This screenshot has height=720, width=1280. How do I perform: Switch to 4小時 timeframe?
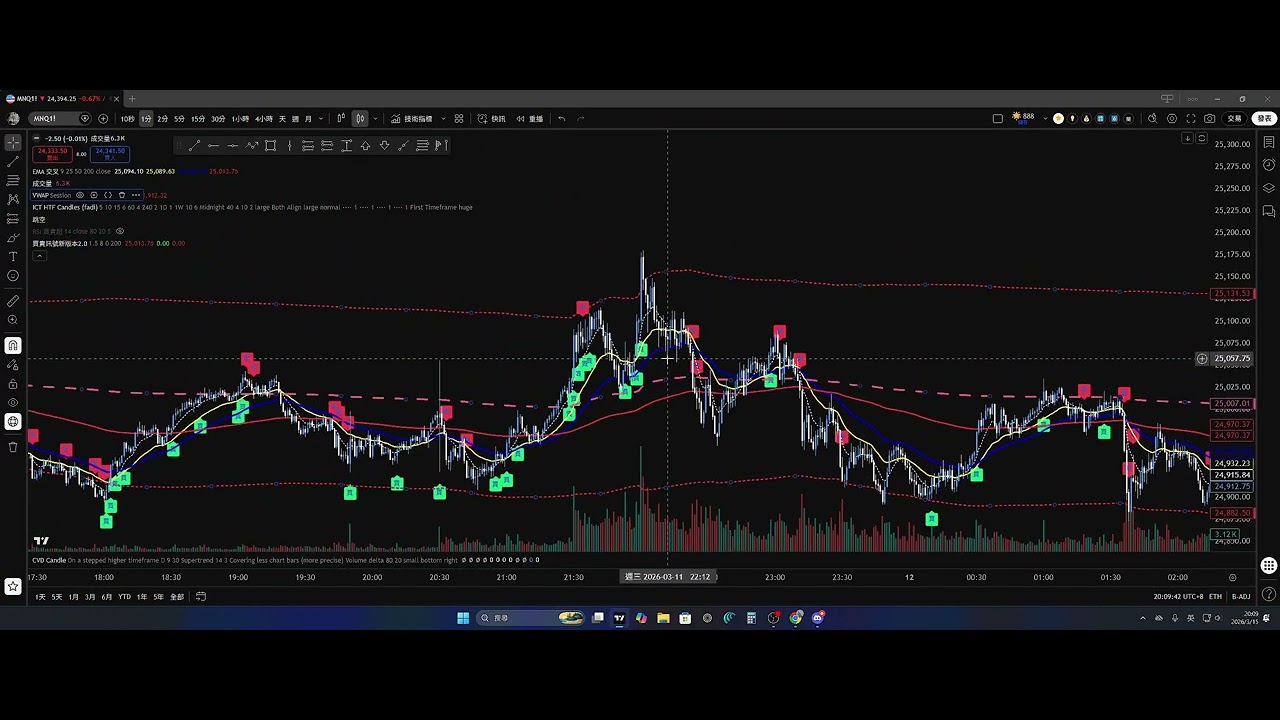[264, 119]
